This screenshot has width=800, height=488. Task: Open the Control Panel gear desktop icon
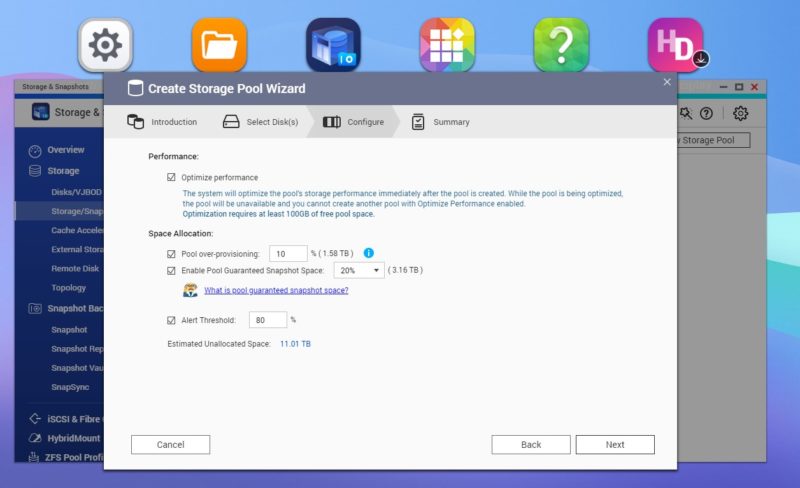105,45
